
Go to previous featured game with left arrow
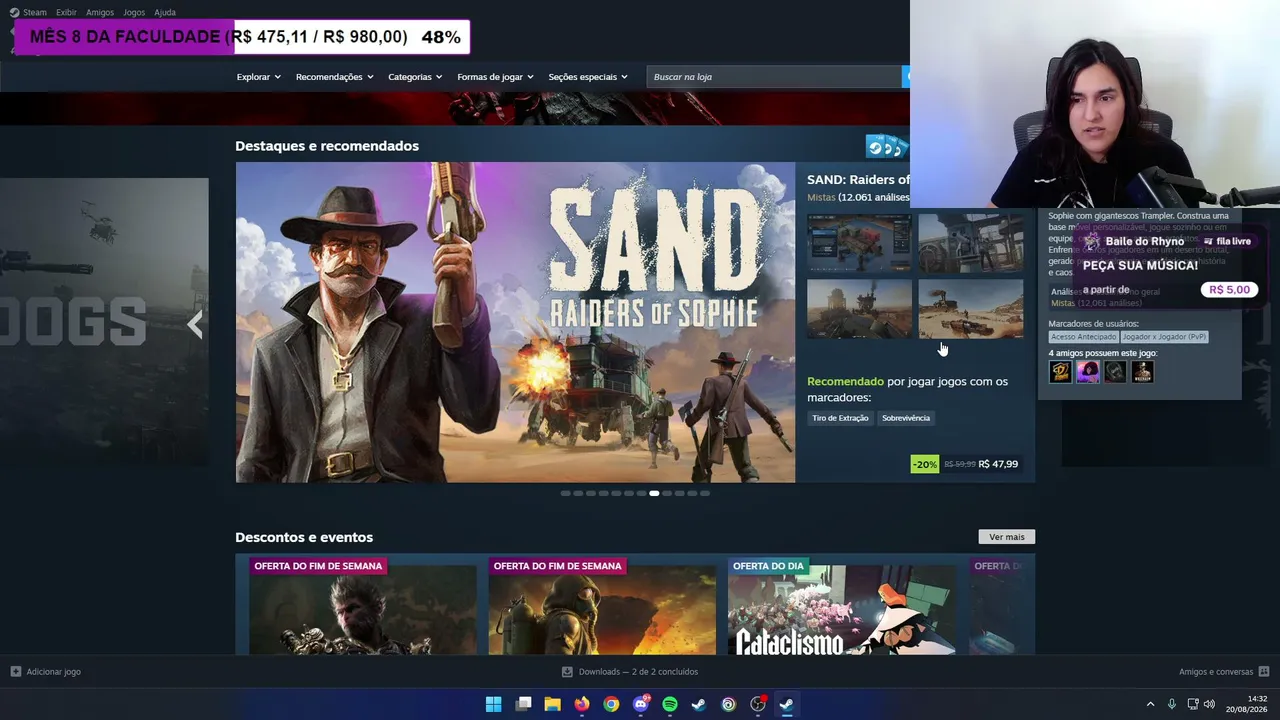pyautogui.click(x=195, y=323)
